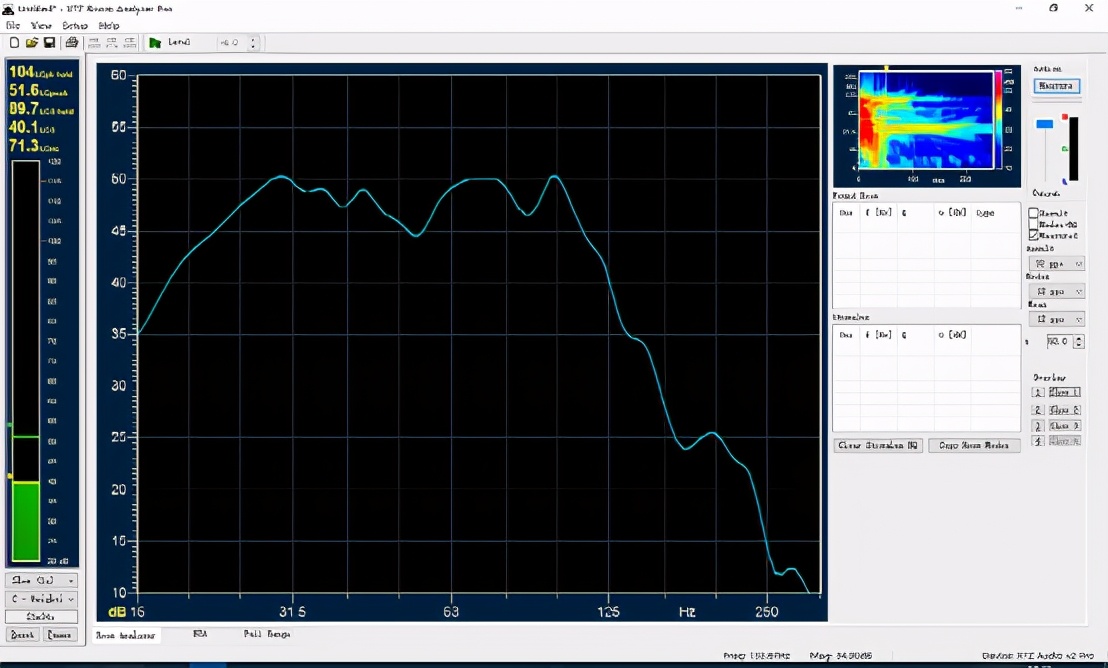Click the Print icon in the toolbar
This screenshot has width=1108, height=668.
pyautogui.click(x=71, y=42)
